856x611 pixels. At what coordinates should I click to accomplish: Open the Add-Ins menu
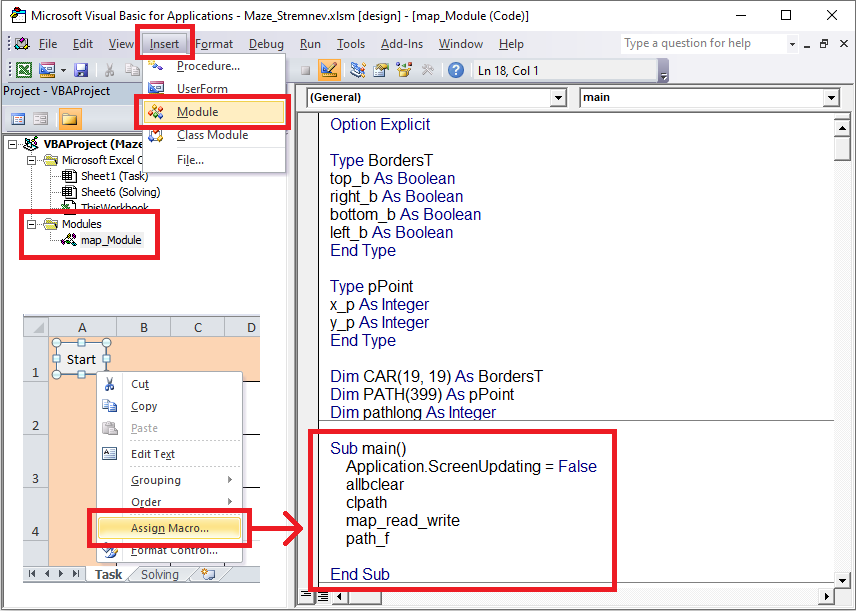pyautogui.click(x=402, y=44)
